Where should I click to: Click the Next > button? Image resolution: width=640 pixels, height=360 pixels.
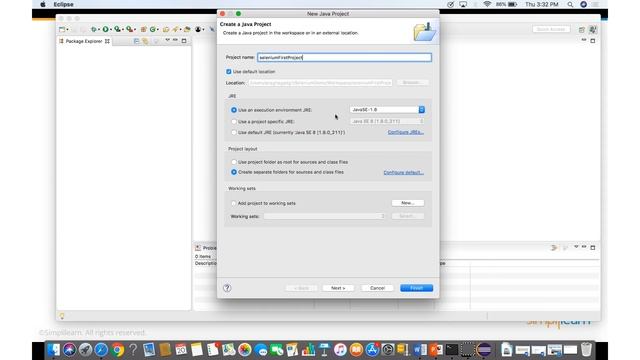tap(338, 288)
